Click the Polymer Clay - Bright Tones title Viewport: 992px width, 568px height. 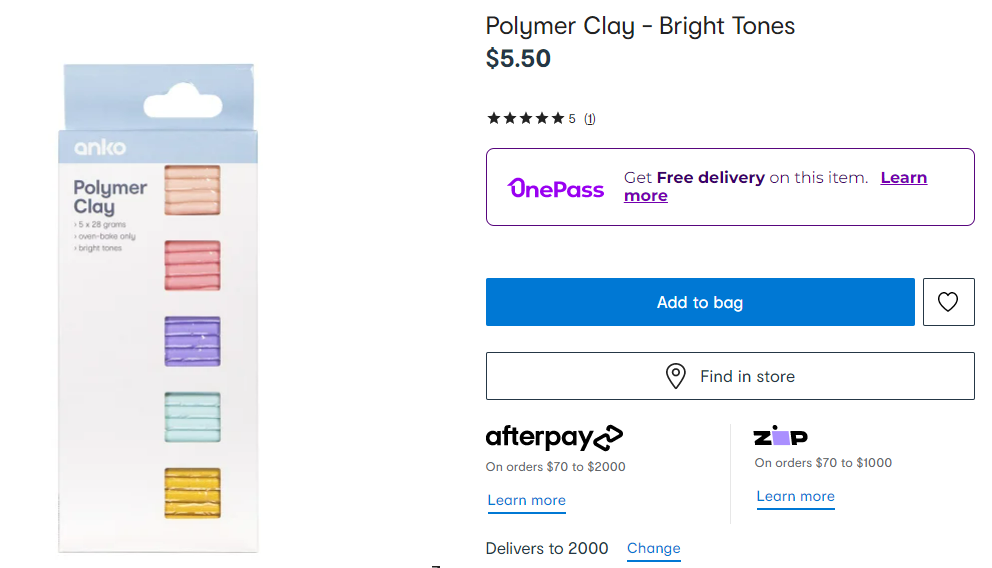tap(640, 26)
